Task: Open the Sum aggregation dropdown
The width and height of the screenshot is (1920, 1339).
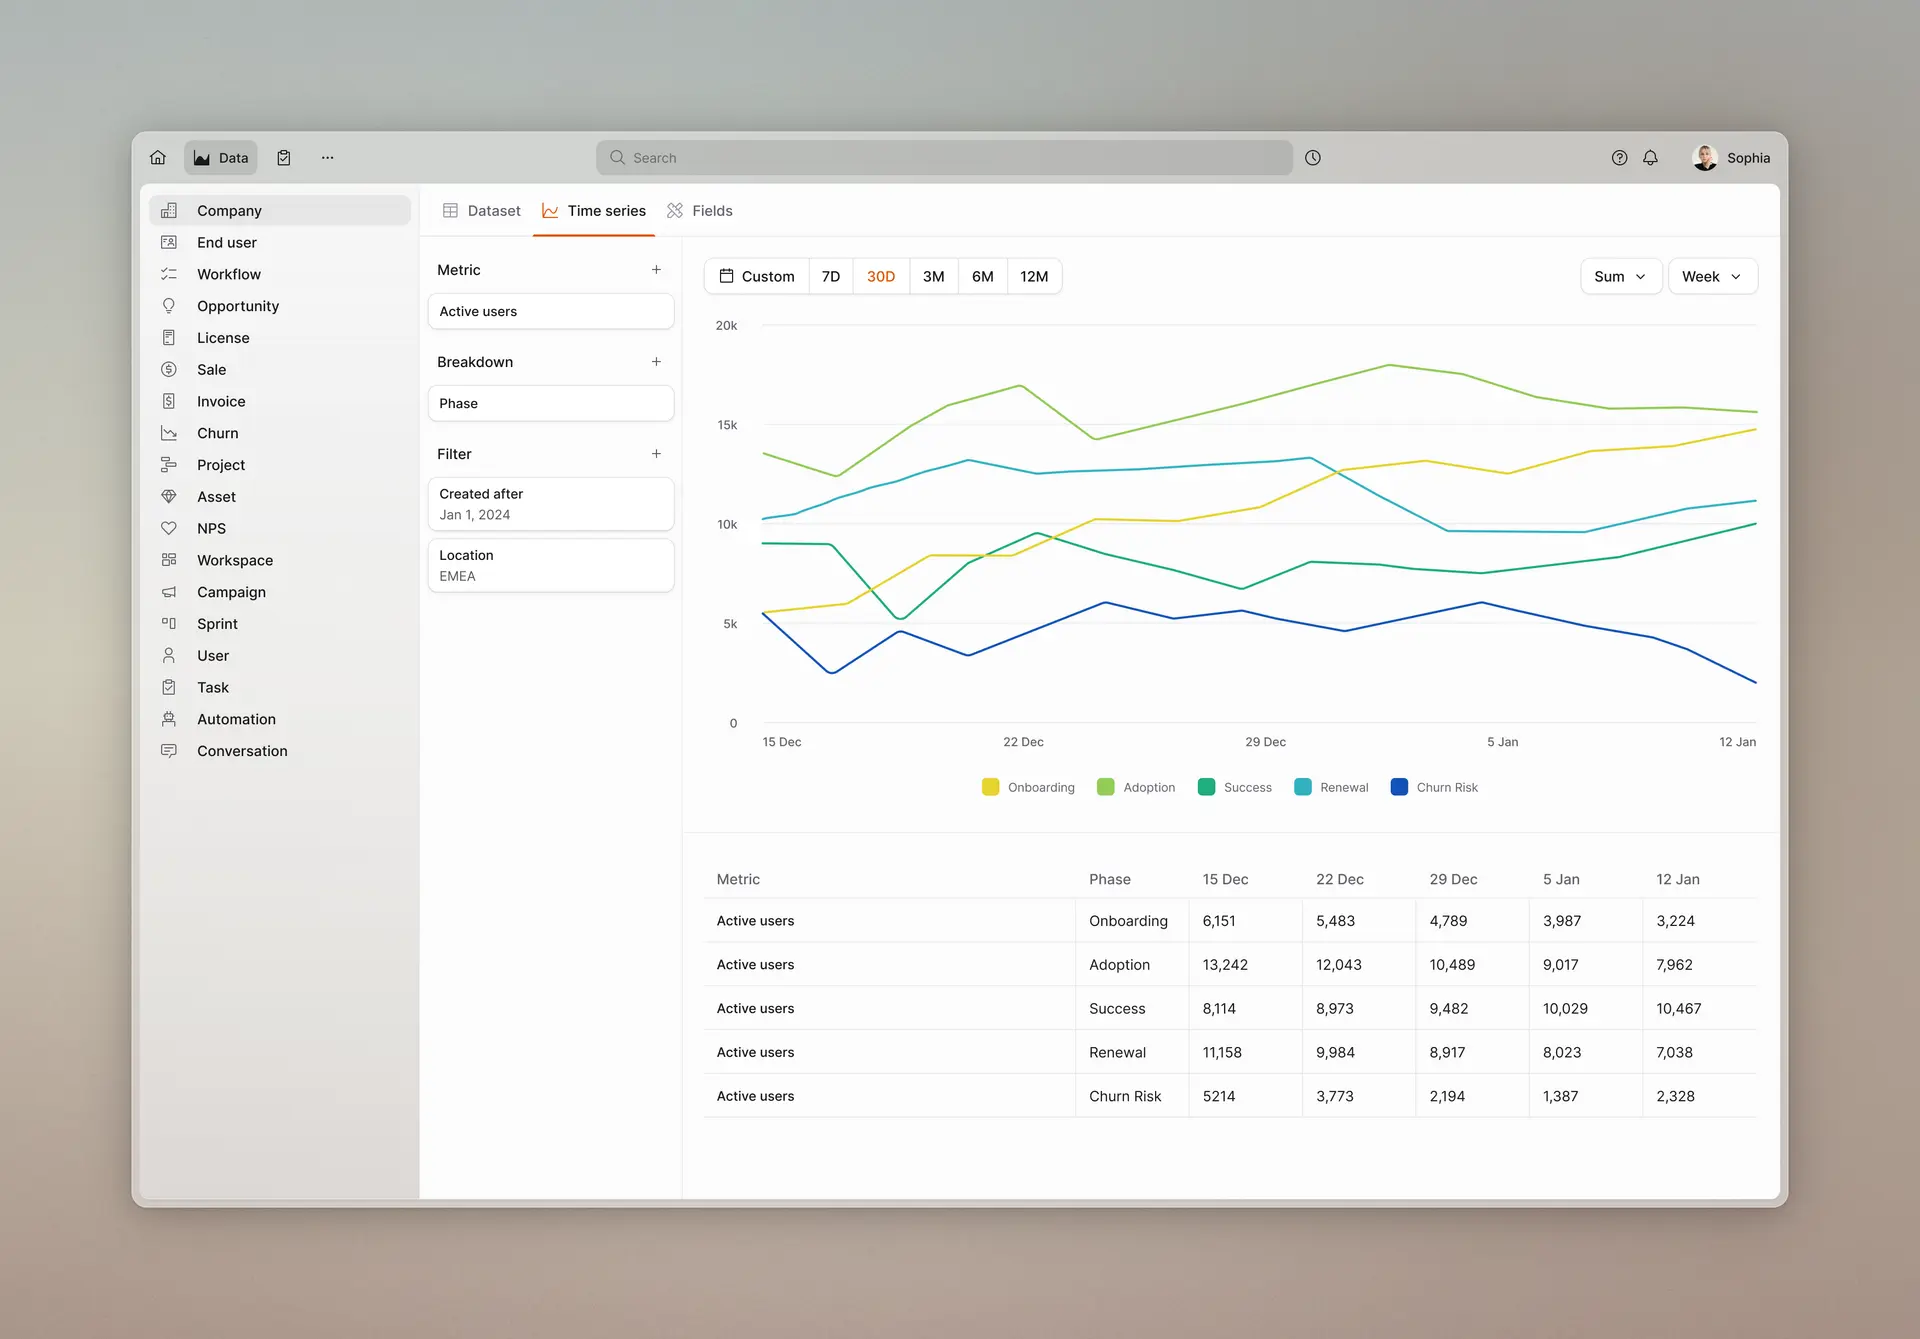Action: (x=1619, y=276)
